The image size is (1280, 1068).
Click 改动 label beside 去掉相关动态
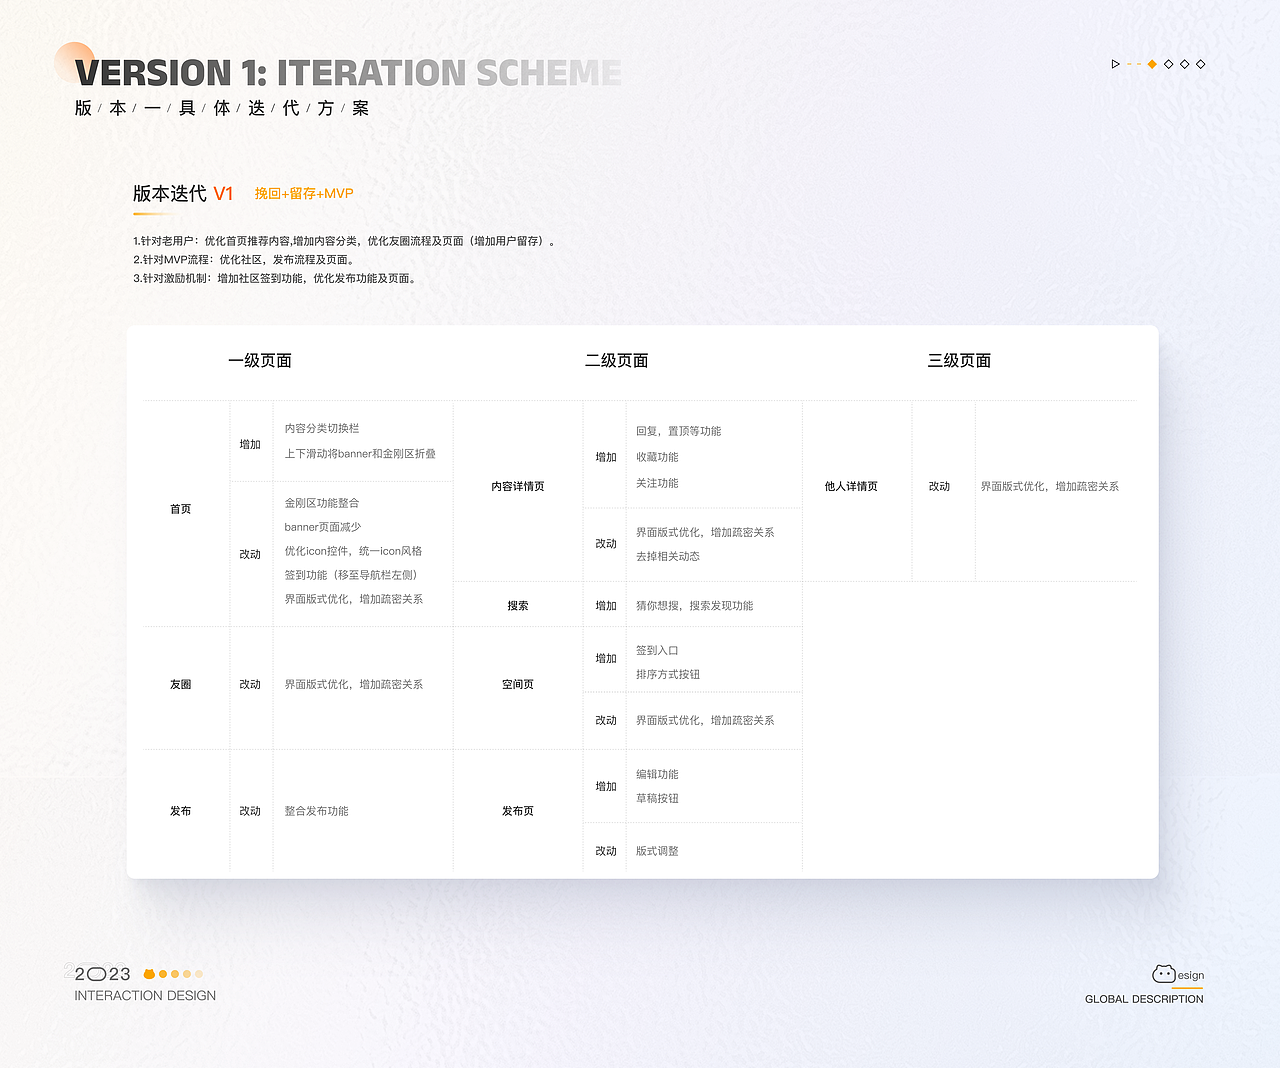(606, 544)
